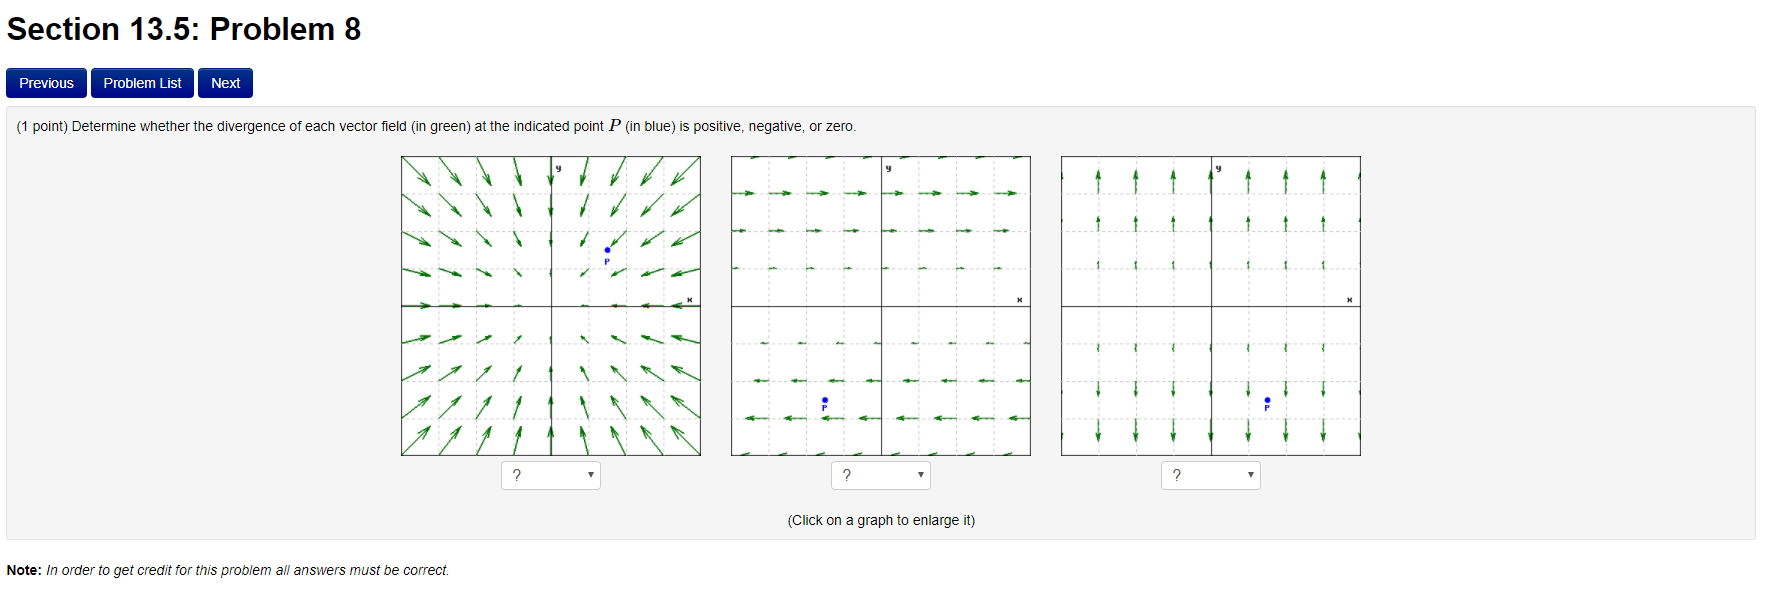Select the '?' placeholder in the middle dropdown
The image size is (1771, 591).
pyautogui.click(x=848, y=475)
